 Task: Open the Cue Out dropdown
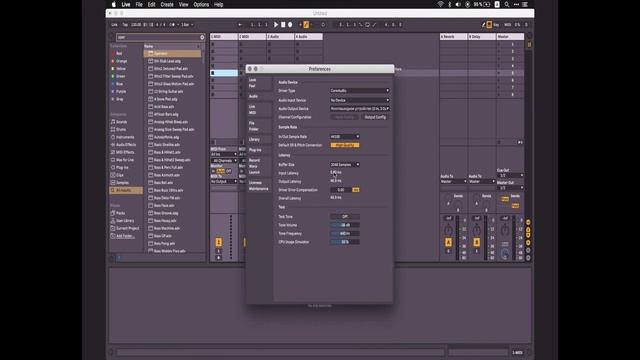tap(511, 176)
